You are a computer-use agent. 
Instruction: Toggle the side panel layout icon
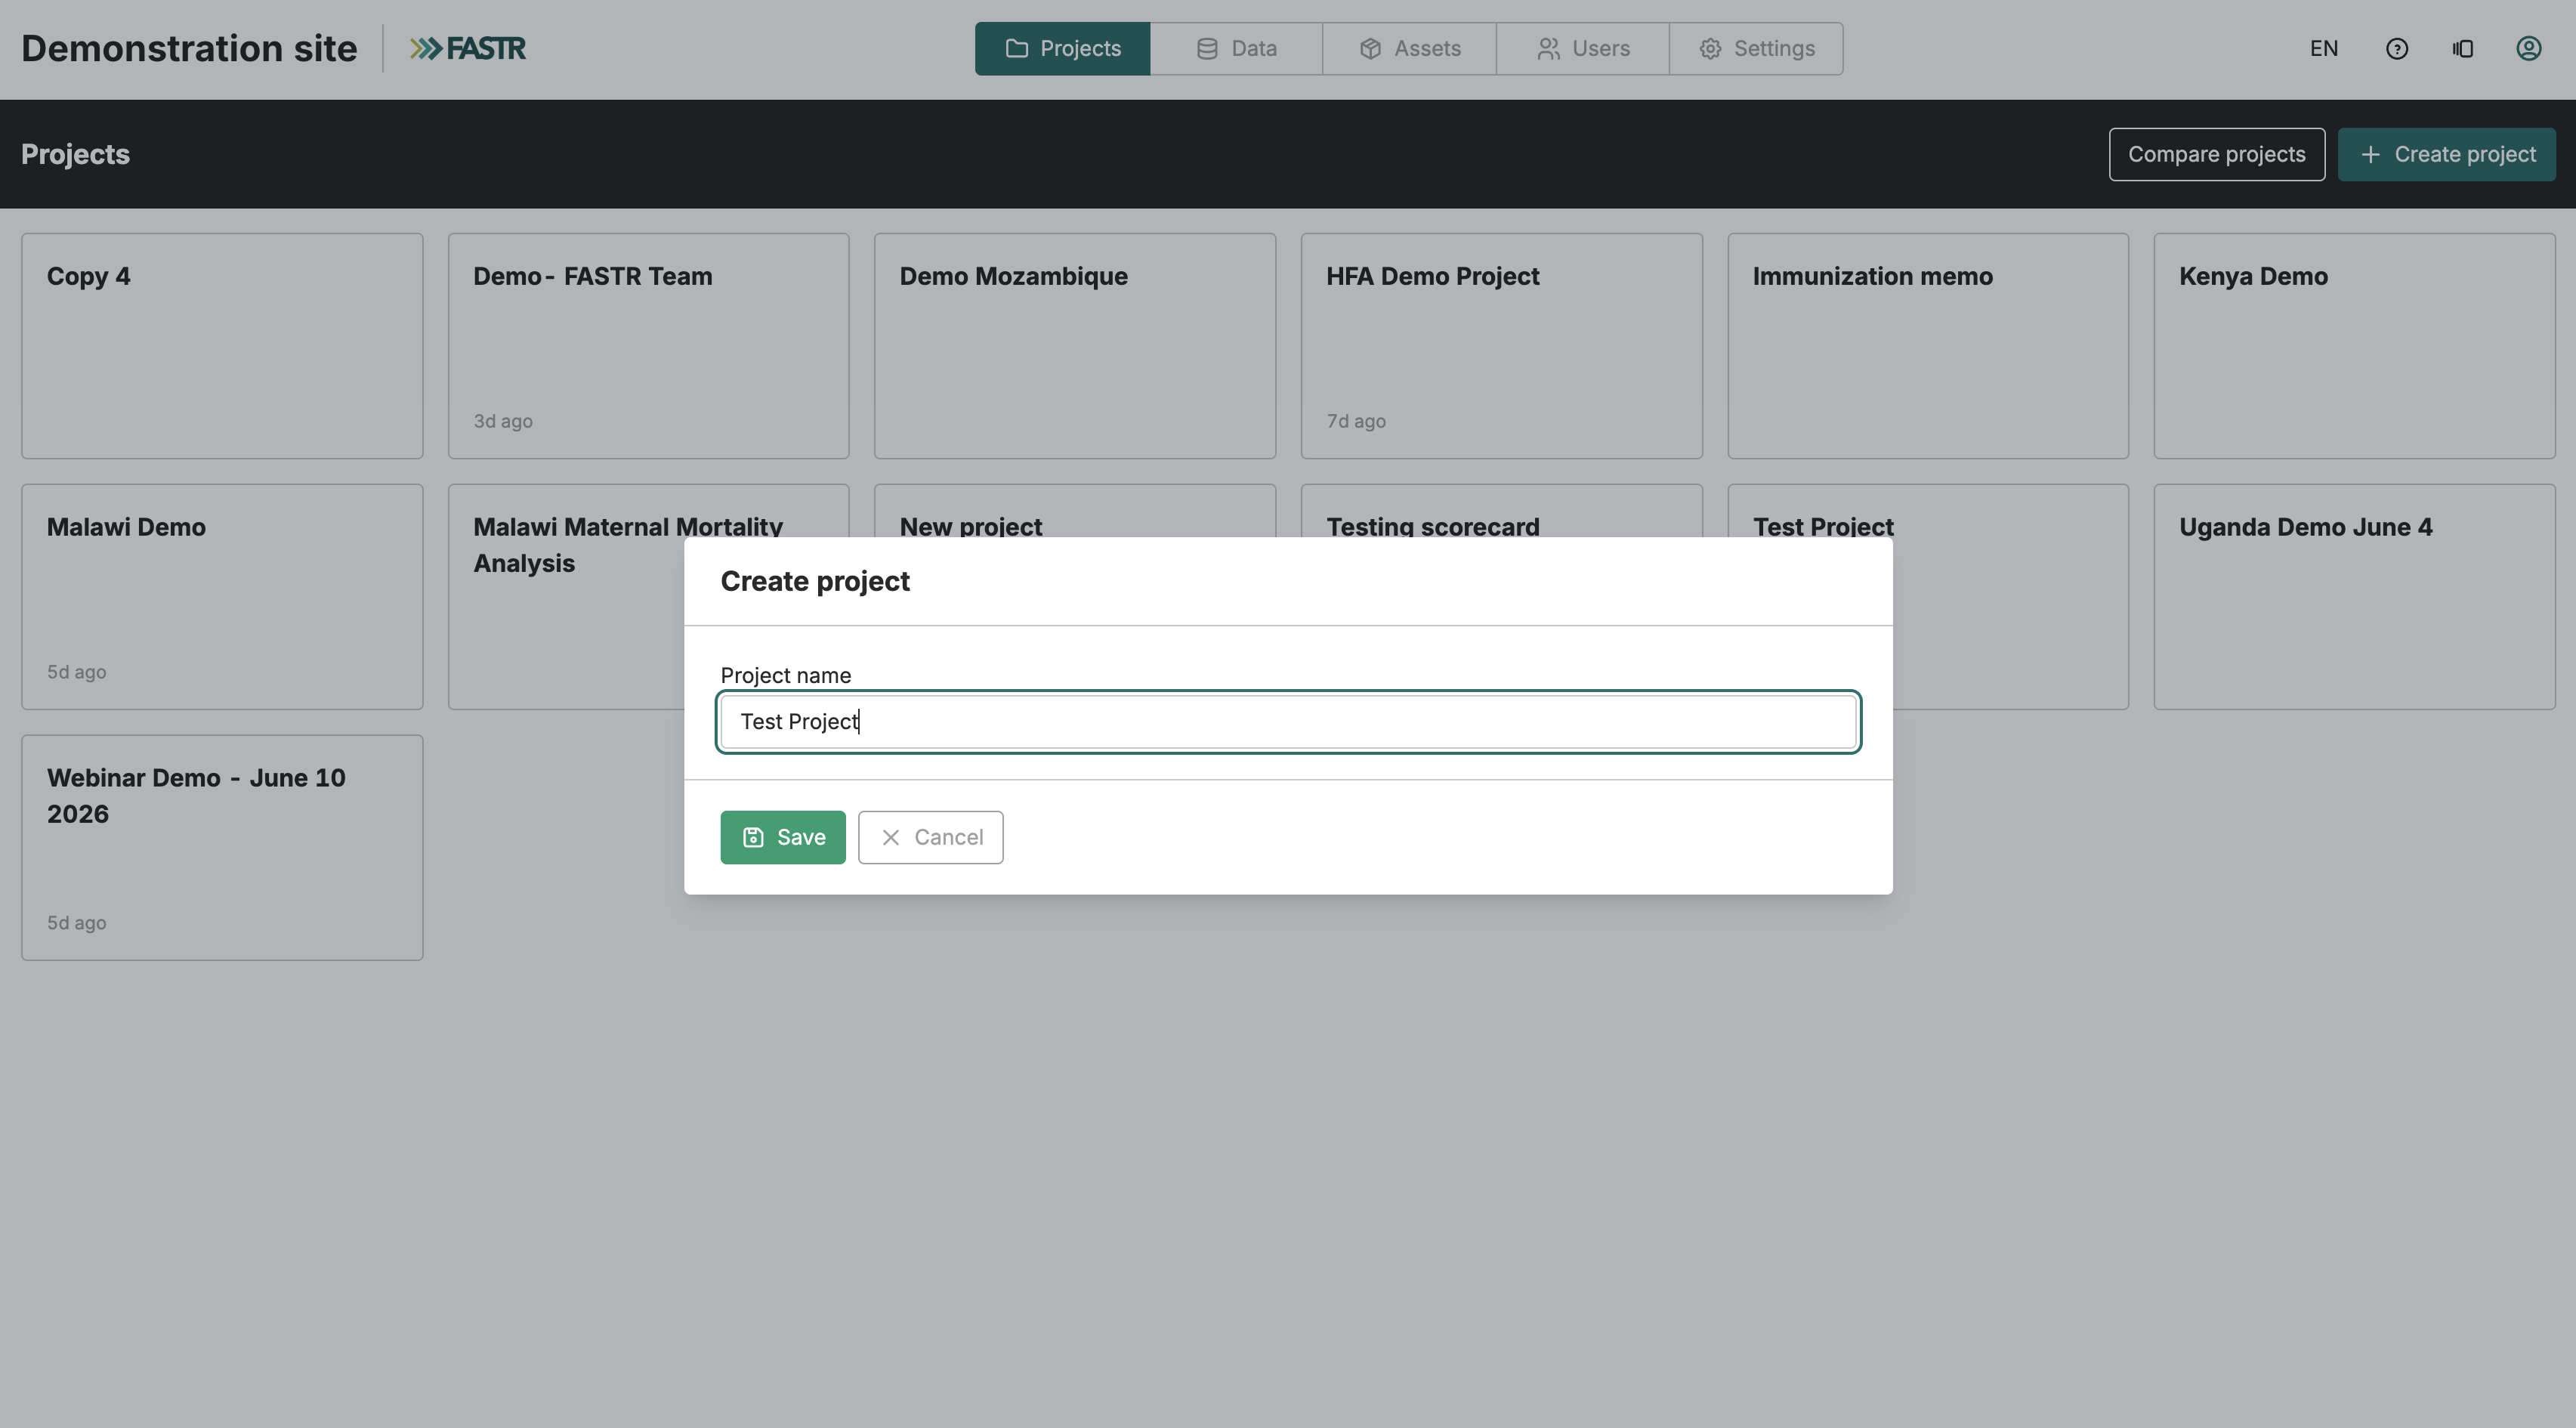(x=2462, y=48)
